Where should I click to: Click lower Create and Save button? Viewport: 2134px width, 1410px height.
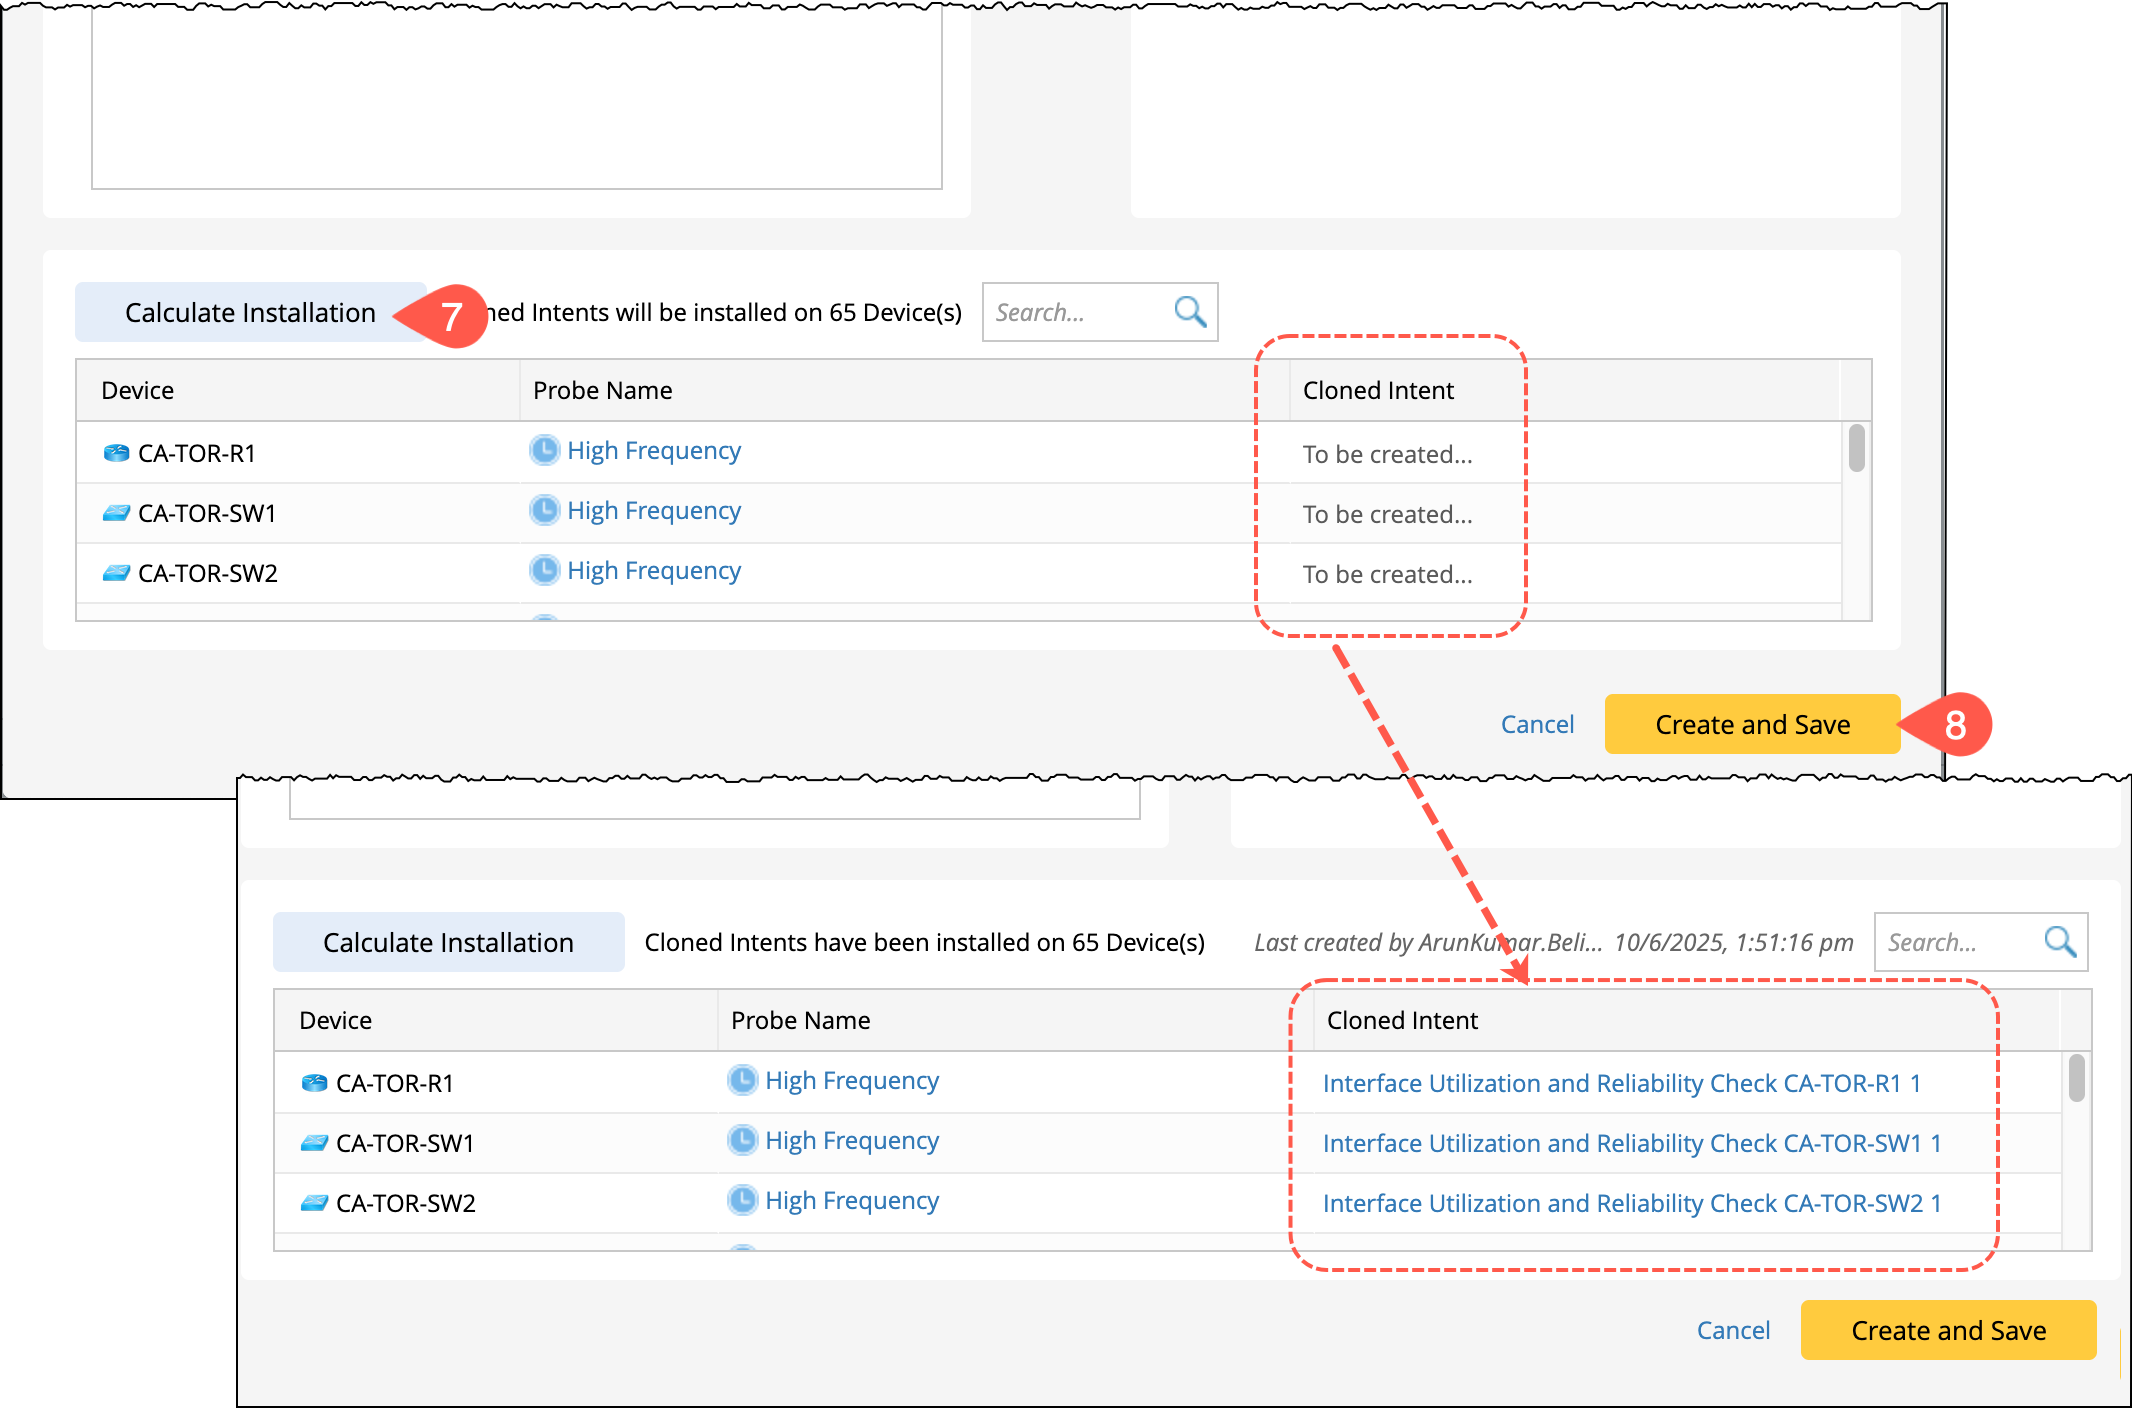point(1947,1330)
